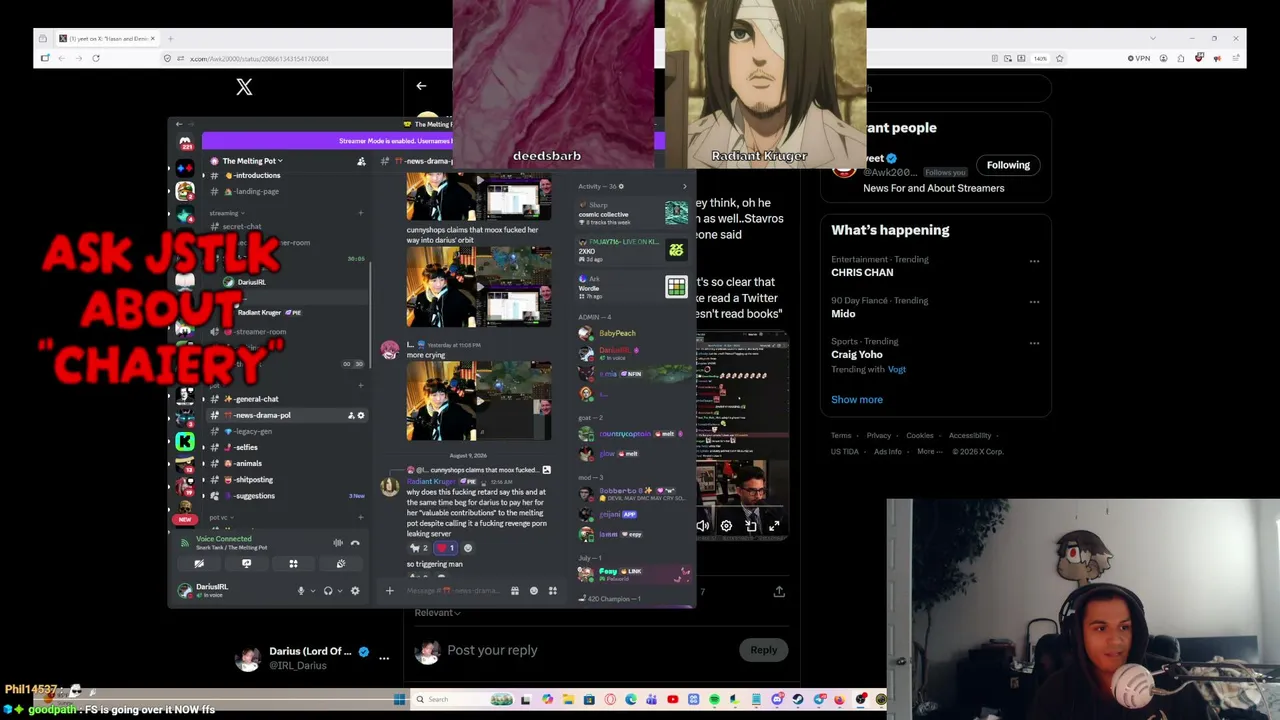Switch to the news-drama-pol channel
1280x720 pixels.
coord(288,415)
